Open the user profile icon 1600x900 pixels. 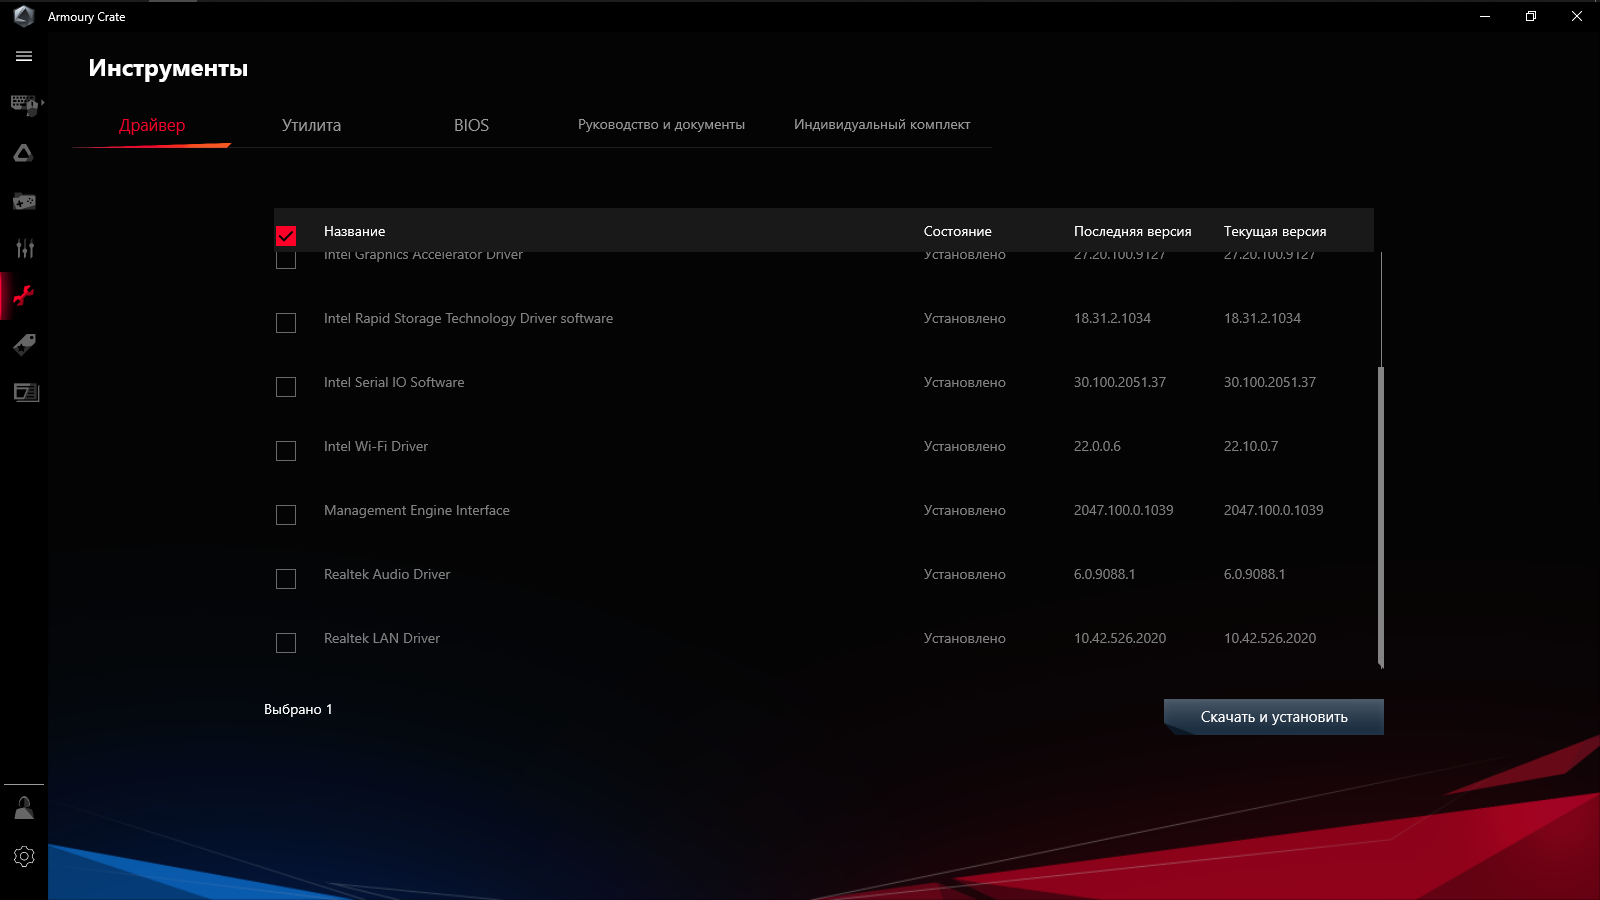(x=24, y=808)
